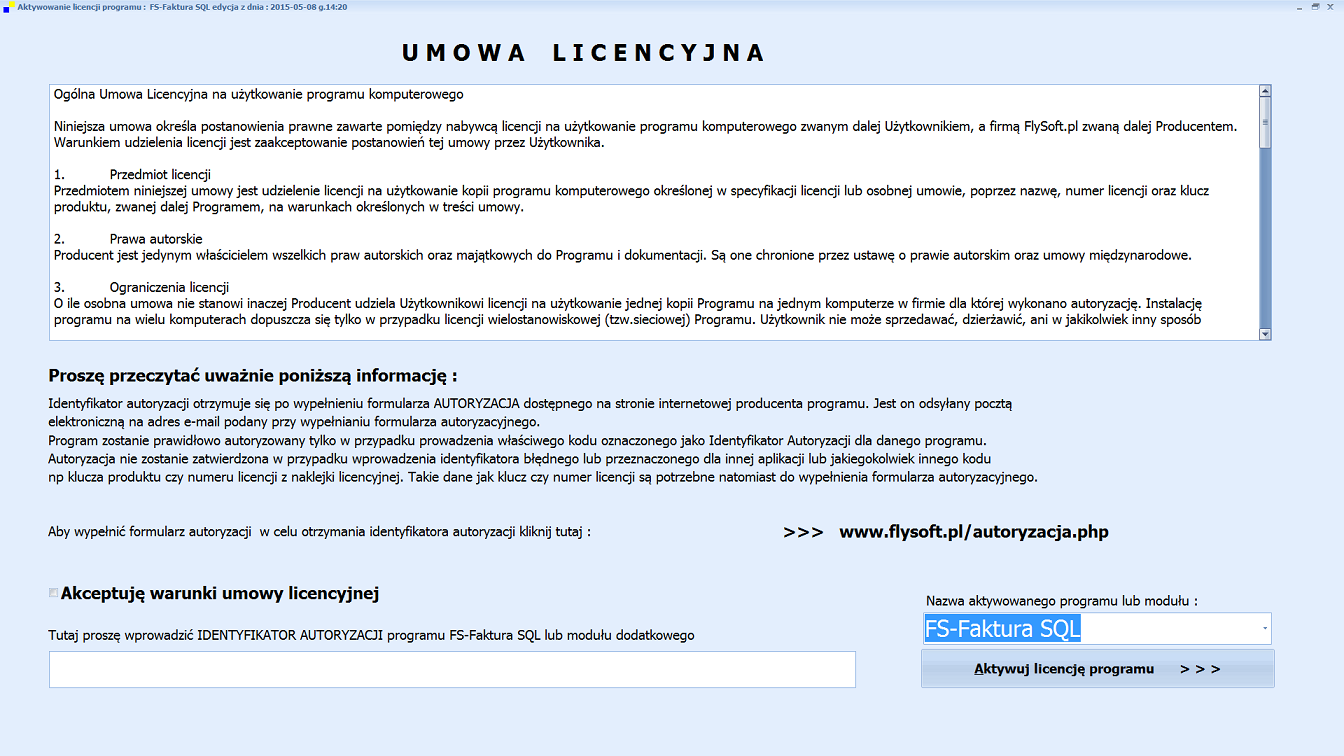Click the license text scroll-down arrow
Screen dimensions: 1344x756
tap(1265, 334)
